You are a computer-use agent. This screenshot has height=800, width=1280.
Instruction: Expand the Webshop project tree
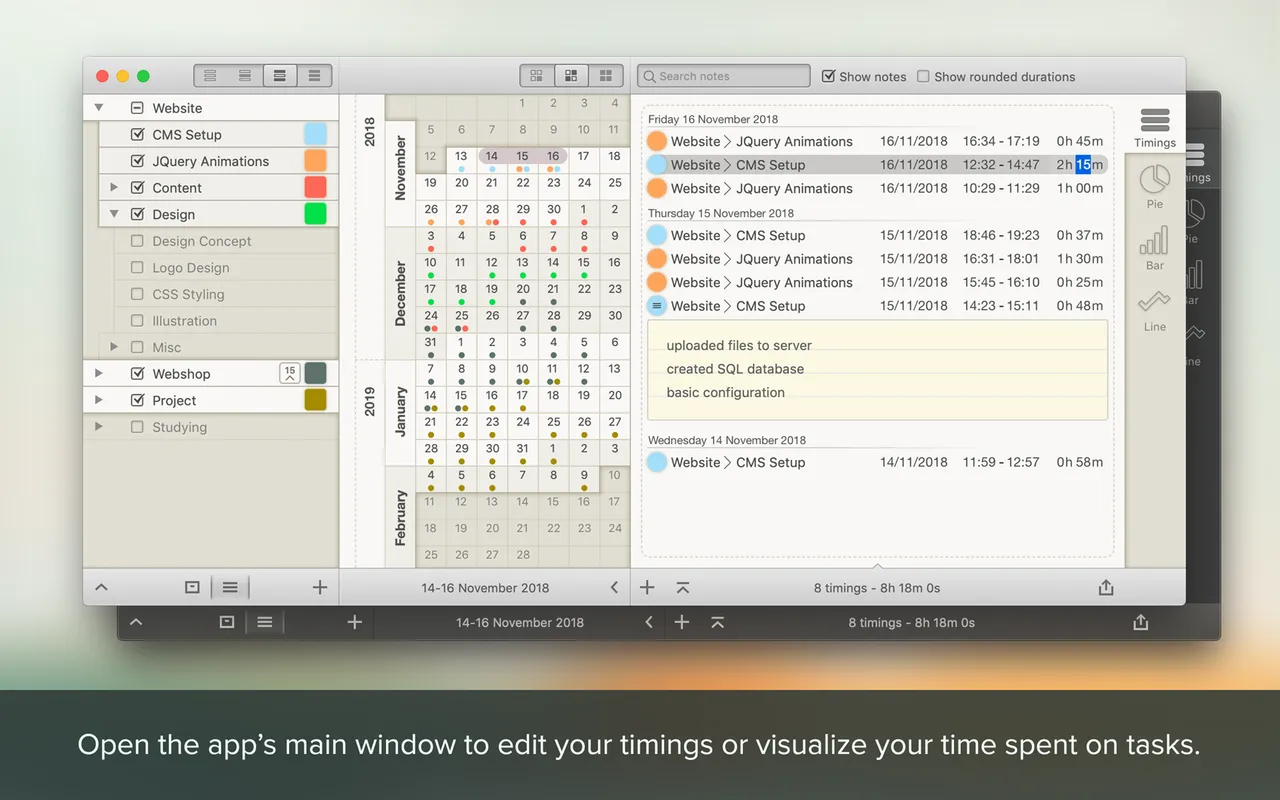point(98,374)
